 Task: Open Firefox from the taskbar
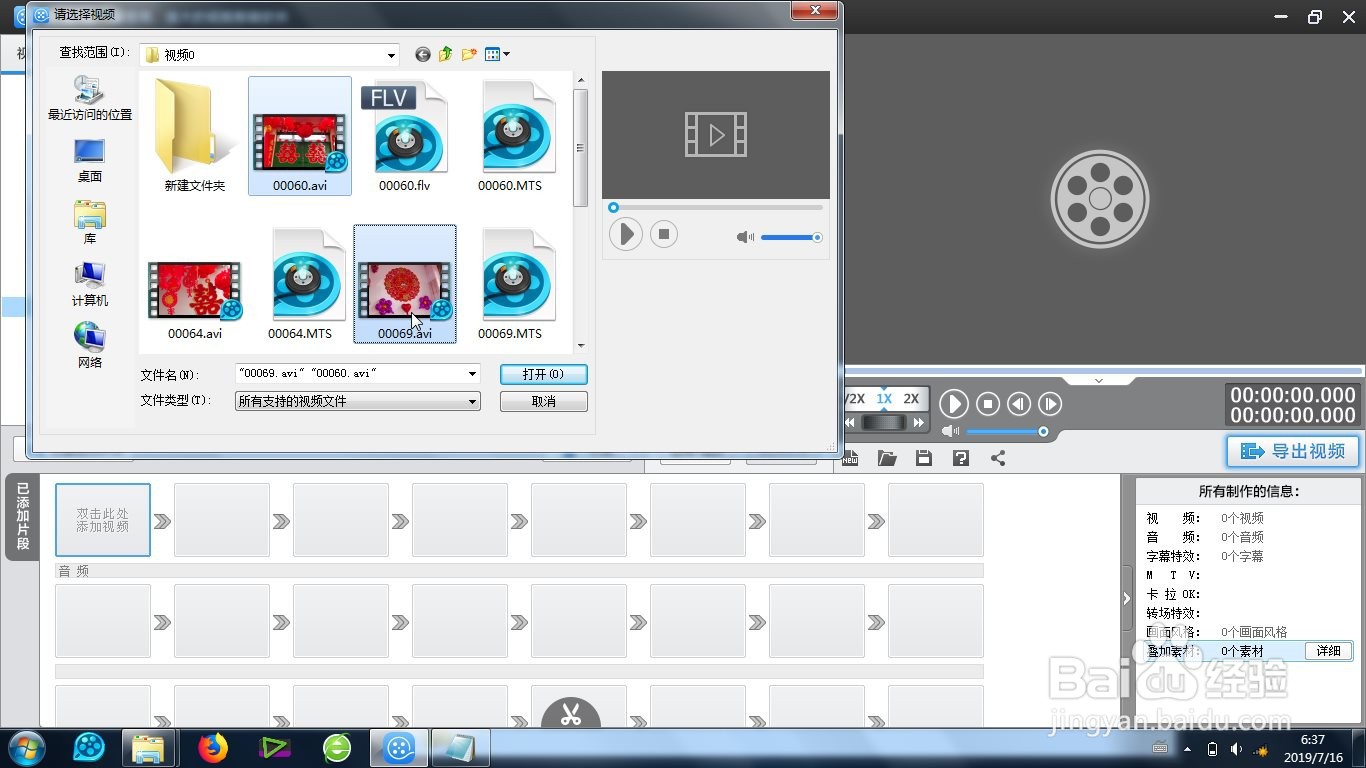(212, 747)
